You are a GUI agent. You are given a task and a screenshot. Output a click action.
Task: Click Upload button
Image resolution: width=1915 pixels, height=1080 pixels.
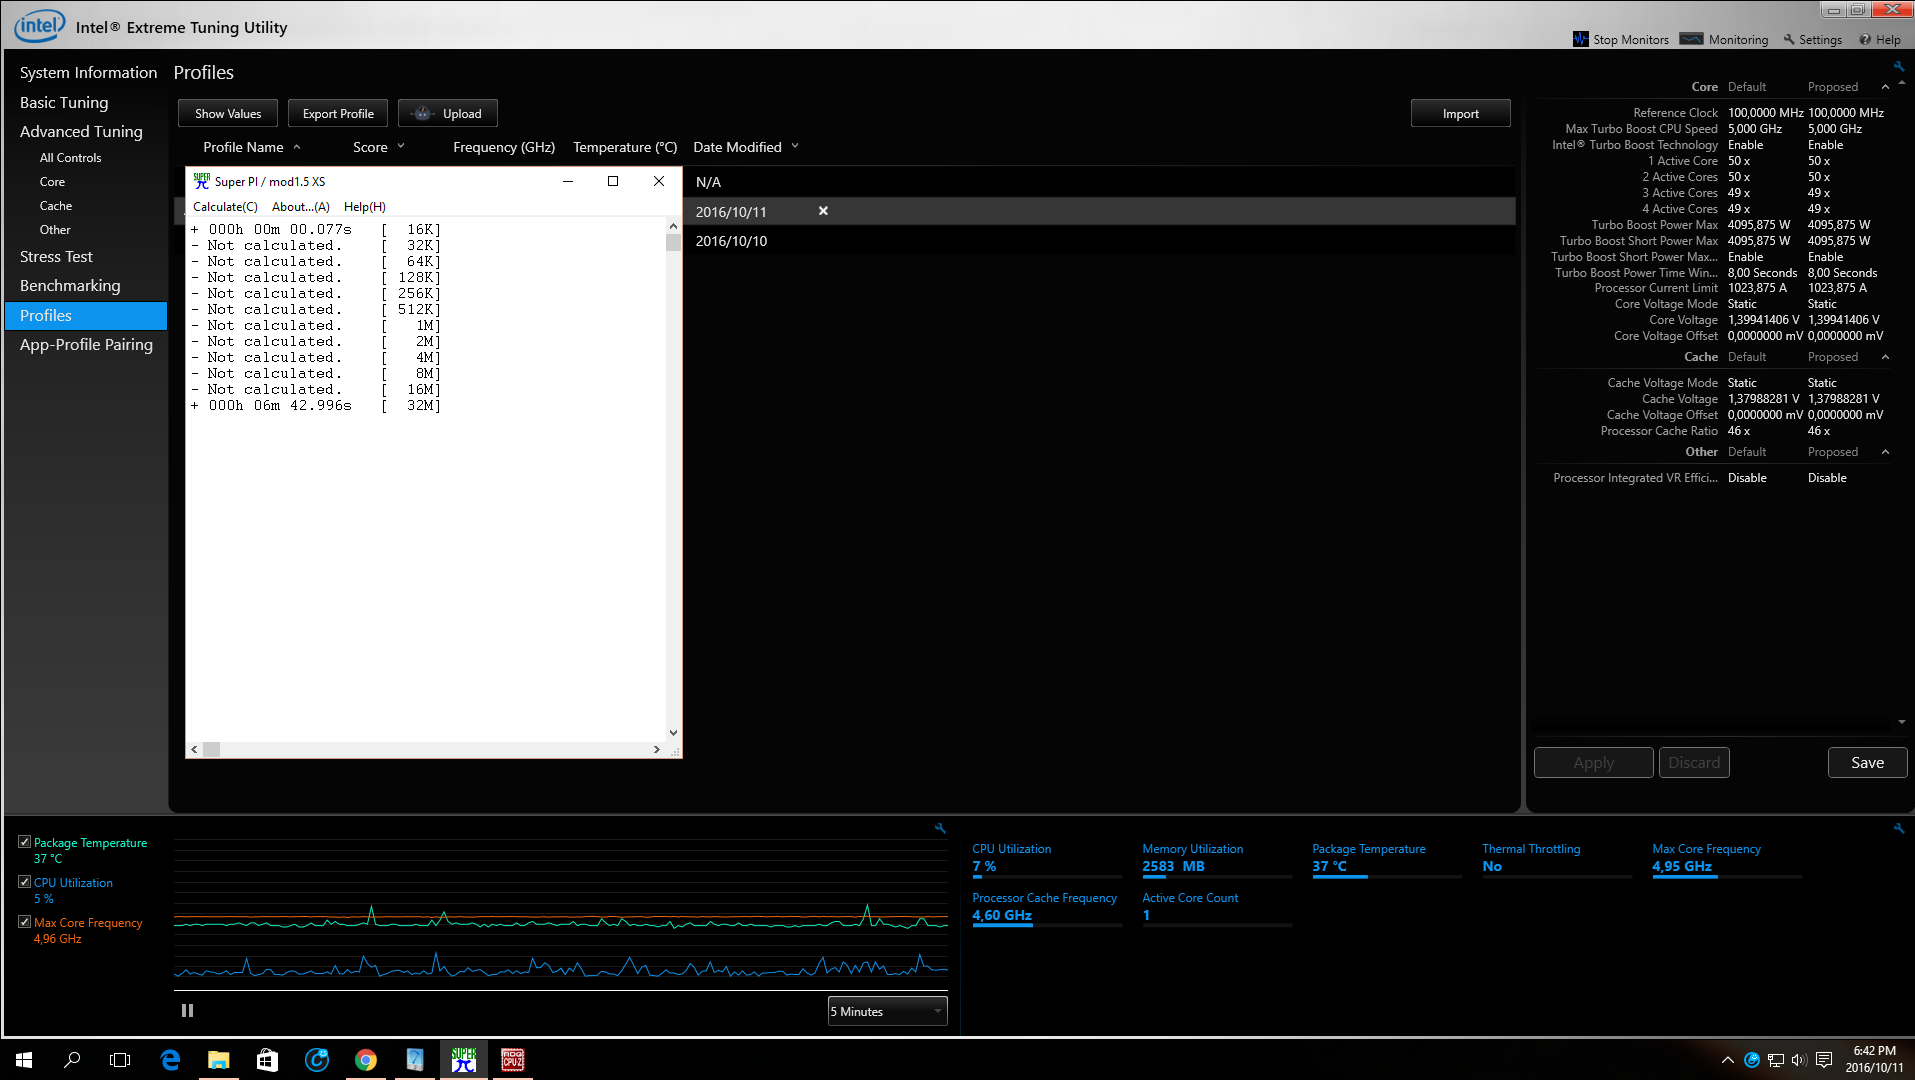pos(448,113)
